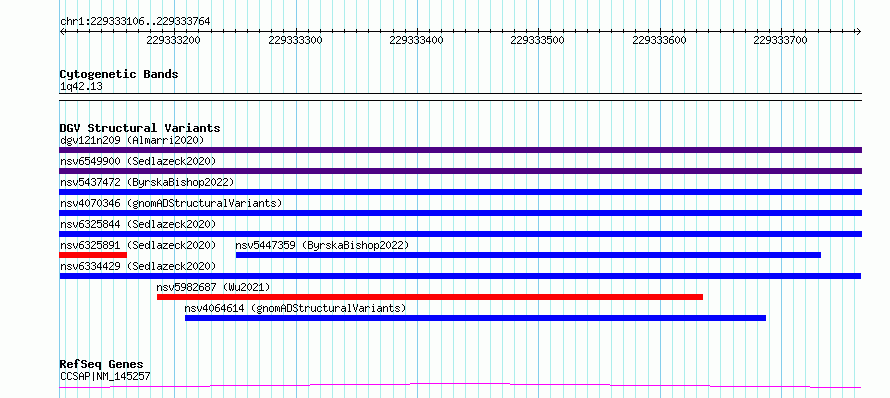Open nsv5982687 (Wu2021) variant label
This screenshot has height=398, width=890.
[213, 287]
